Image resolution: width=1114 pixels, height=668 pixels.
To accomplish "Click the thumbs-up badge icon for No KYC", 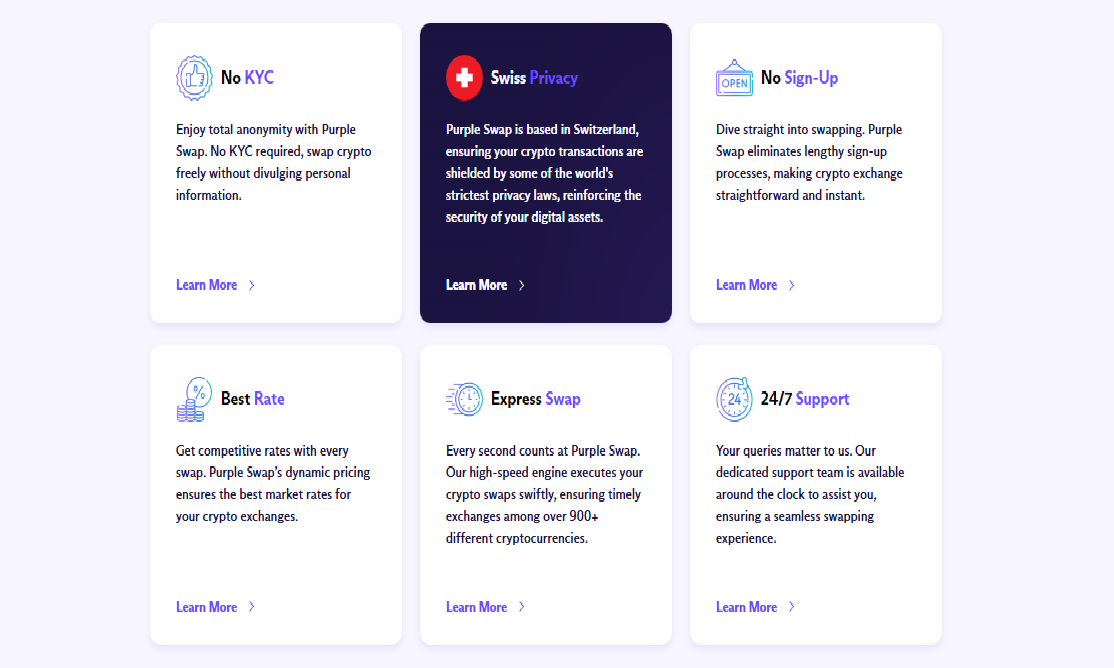I will coord(194,77).
